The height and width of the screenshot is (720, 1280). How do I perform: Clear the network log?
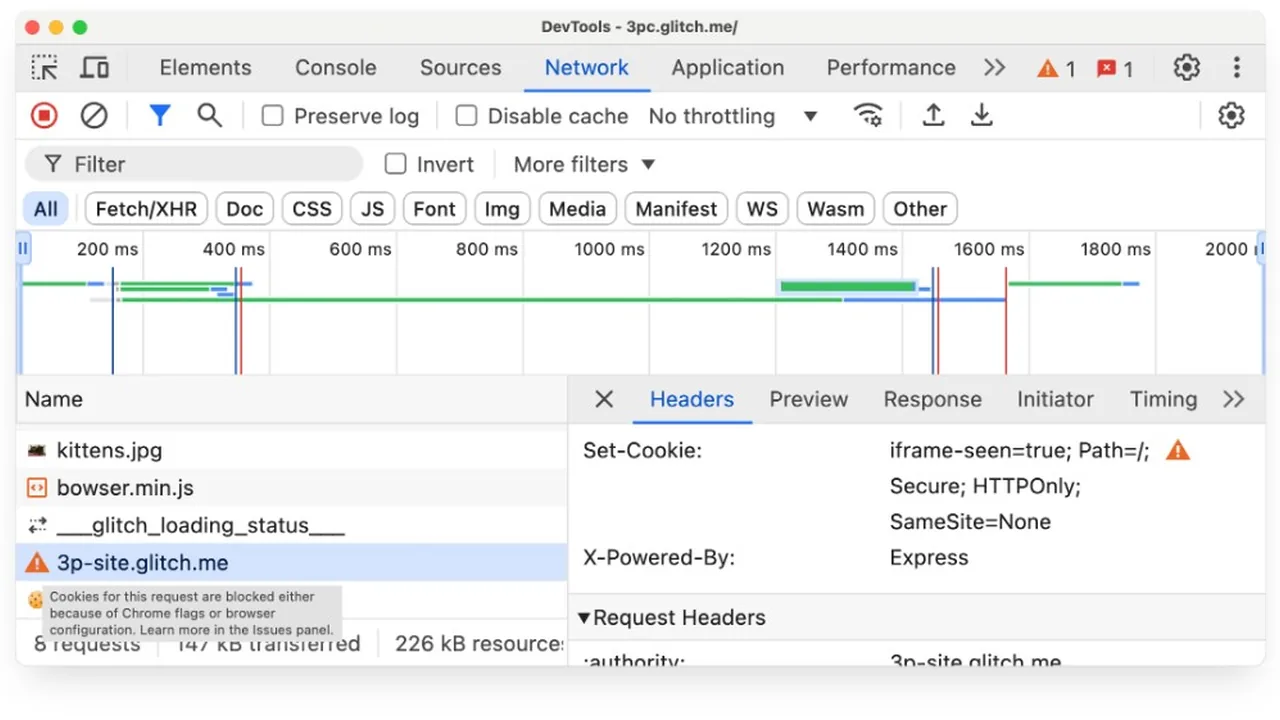(94, 116)
